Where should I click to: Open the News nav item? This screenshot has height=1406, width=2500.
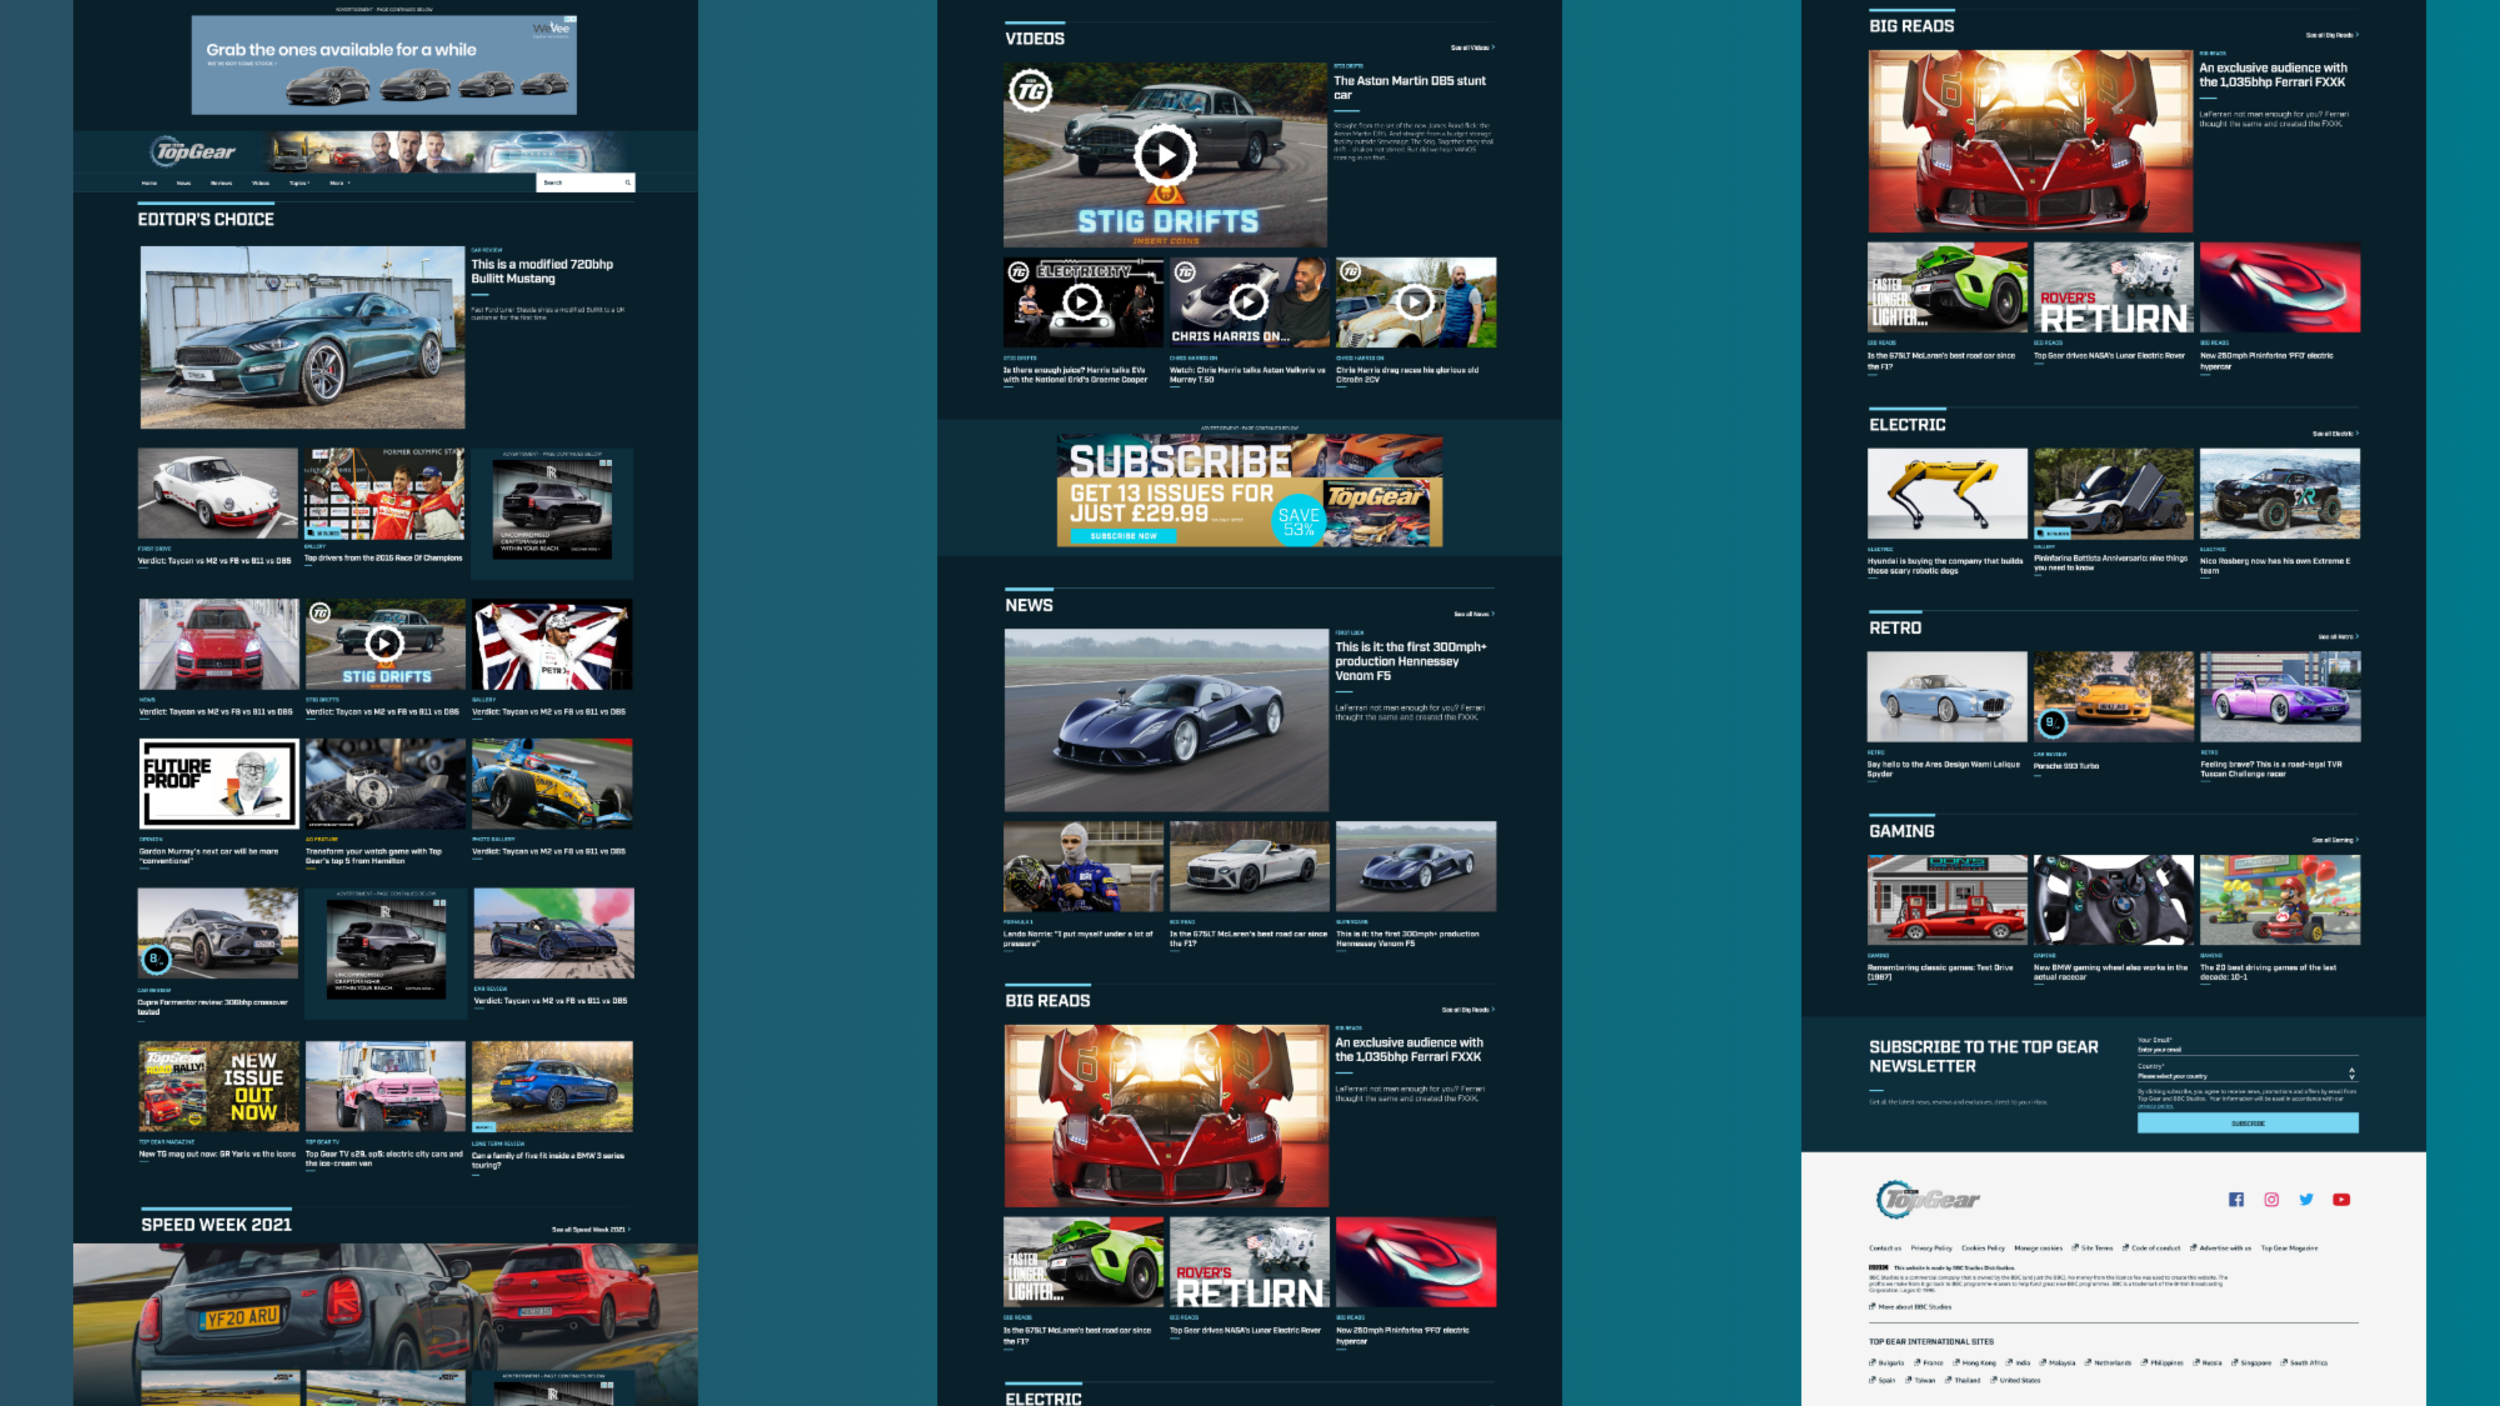pyautogui.click(x=184, y=183)
